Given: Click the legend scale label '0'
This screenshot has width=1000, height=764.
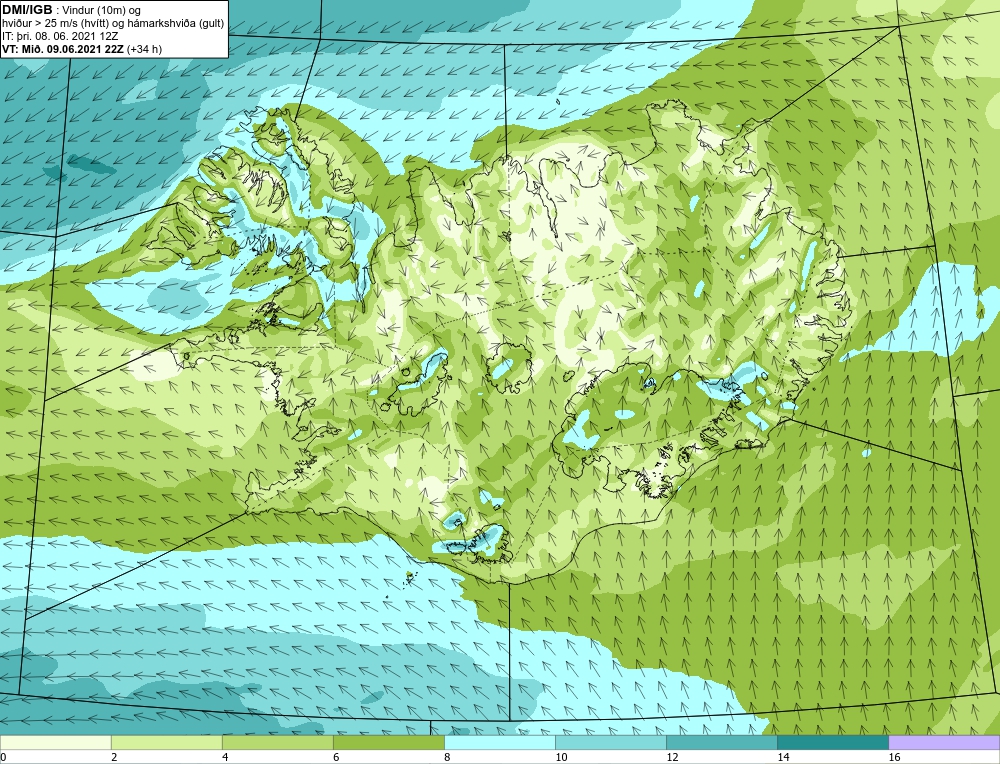Looking at the screenshot, I should click(x=3, y=757).
